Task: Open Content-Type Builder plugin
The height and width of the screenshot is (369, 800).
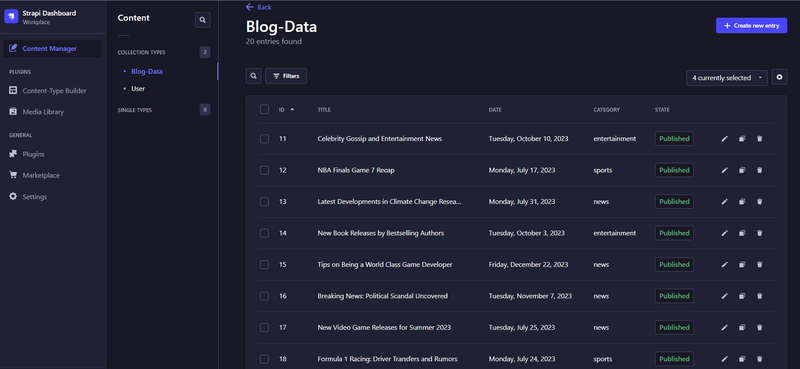Action: [x=54, y=91]
